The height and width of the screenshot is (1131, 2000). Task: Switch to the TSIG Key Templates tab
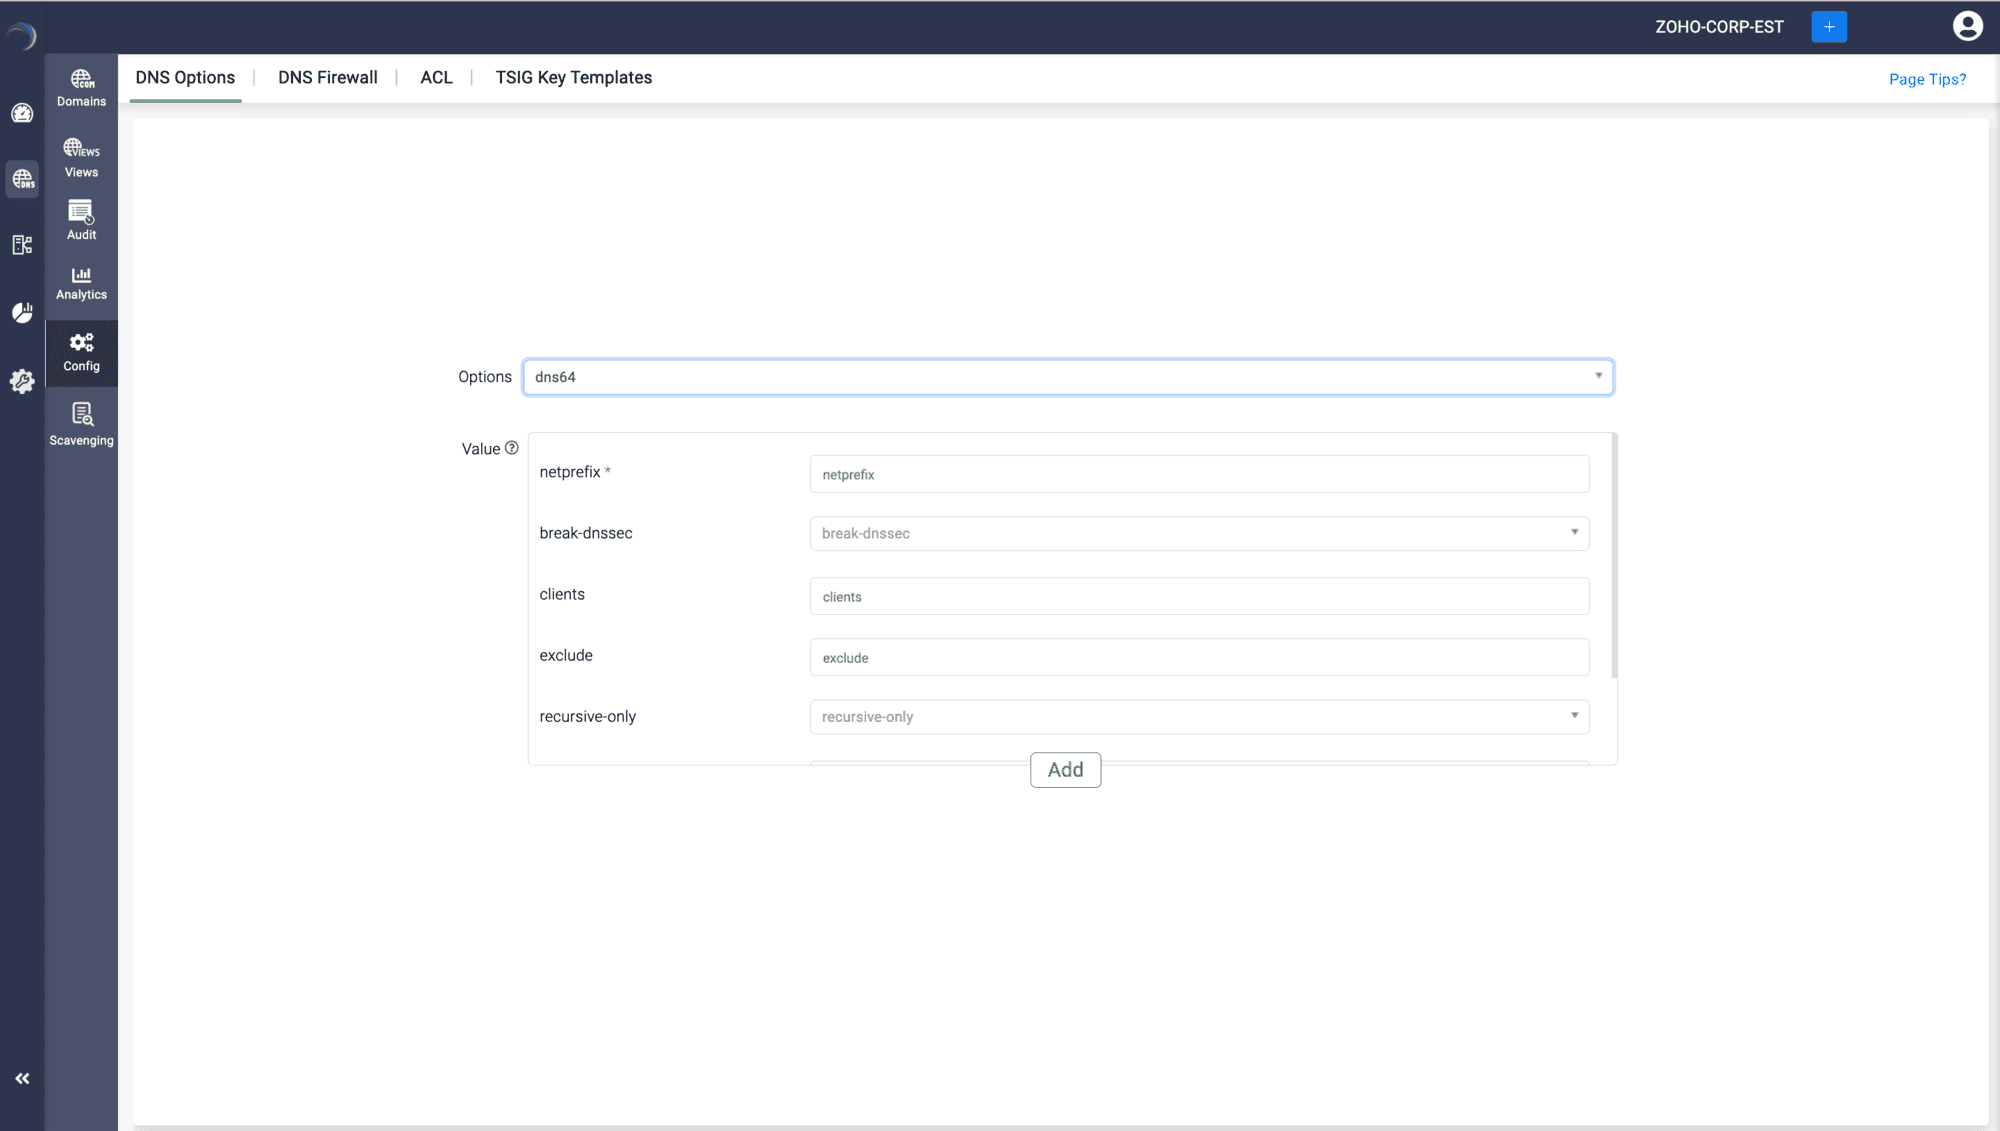[x=573, y=78]
